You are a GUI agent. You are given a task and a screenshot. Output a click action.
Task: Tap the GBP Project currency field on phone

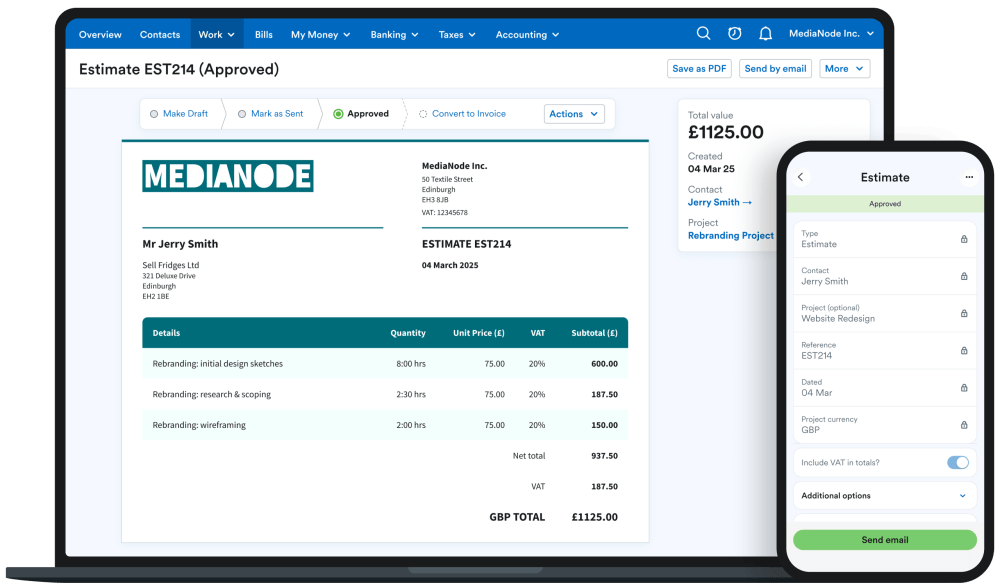point(885,425)
